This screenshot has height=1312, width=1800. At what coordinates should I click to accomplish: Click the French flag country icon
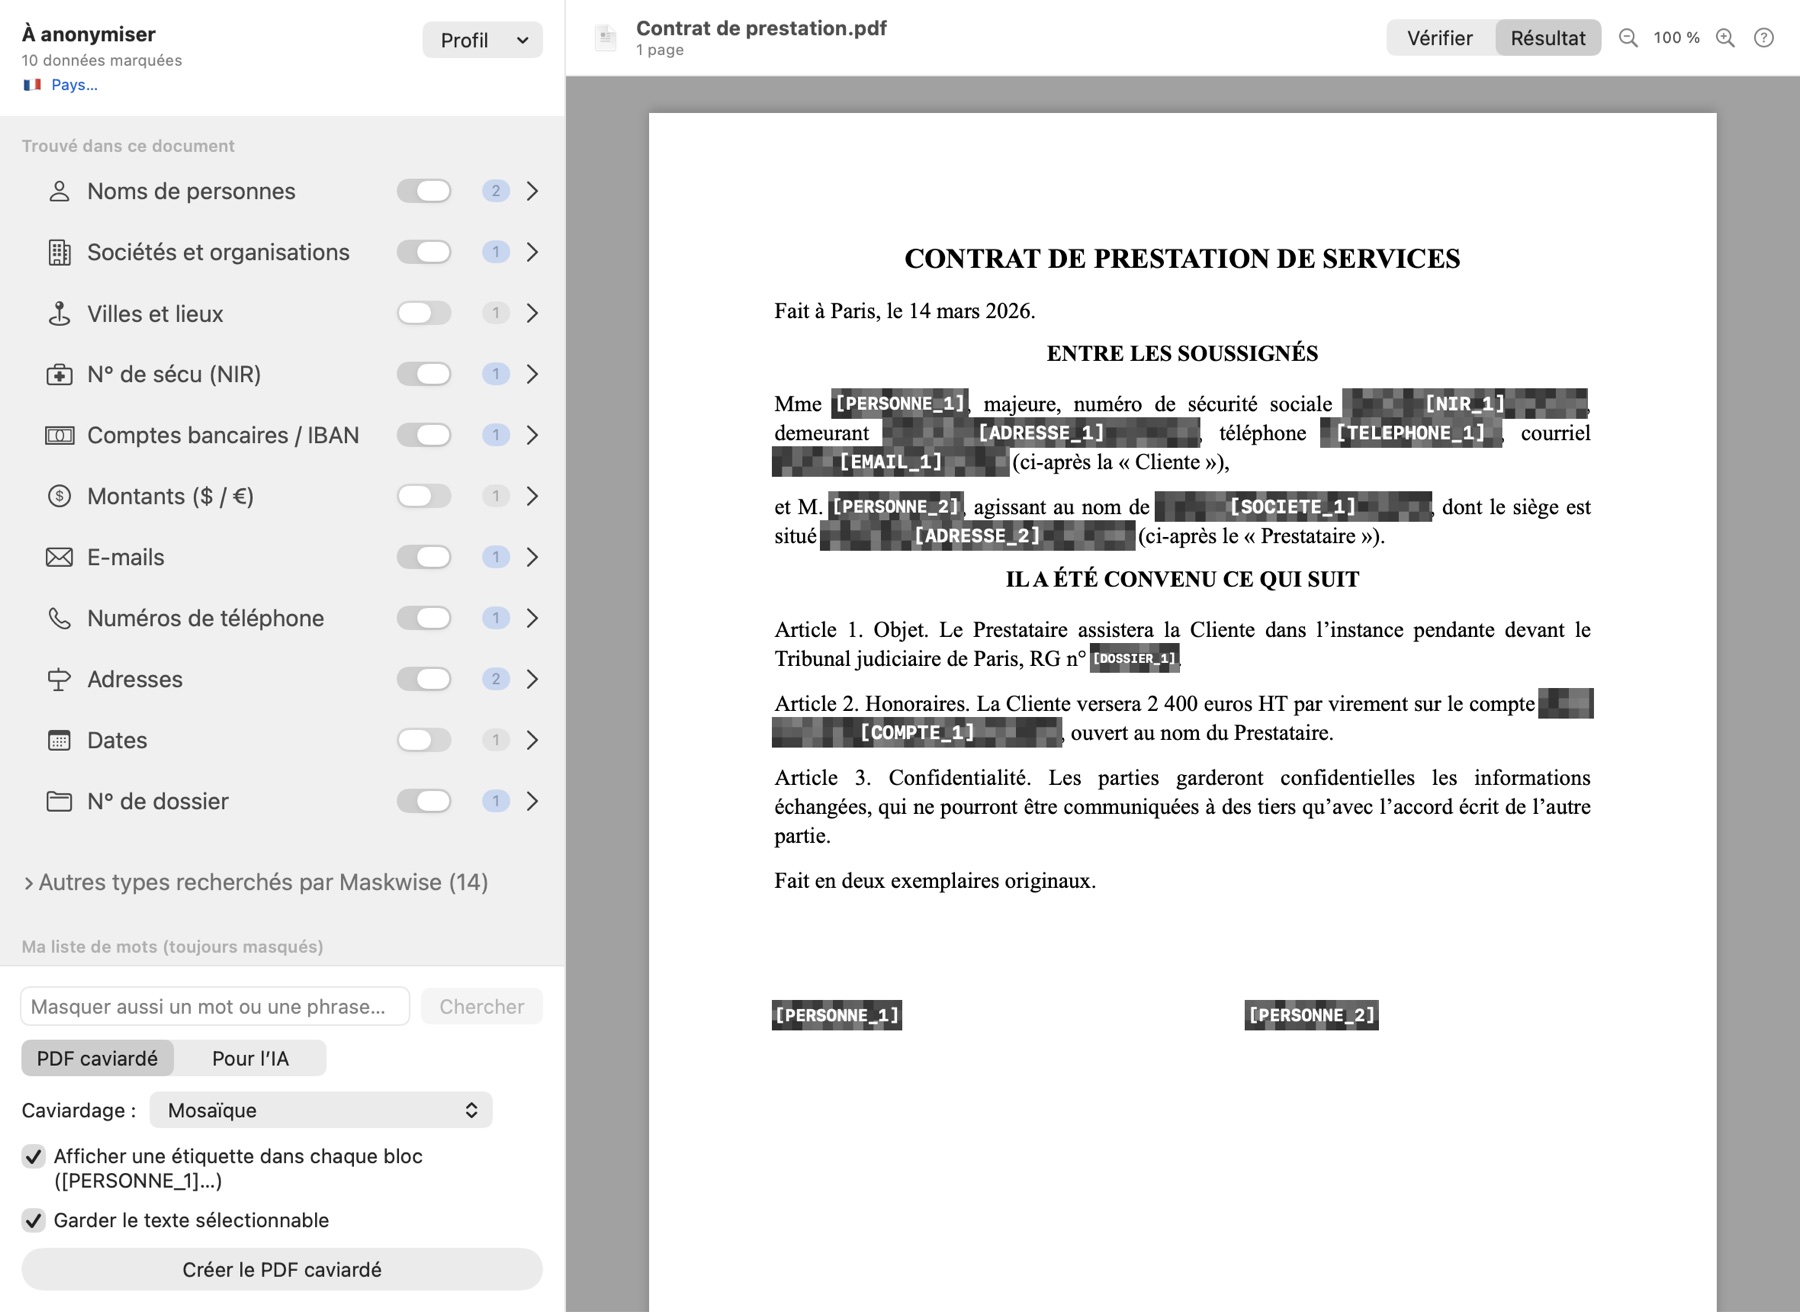click(32, 85)
